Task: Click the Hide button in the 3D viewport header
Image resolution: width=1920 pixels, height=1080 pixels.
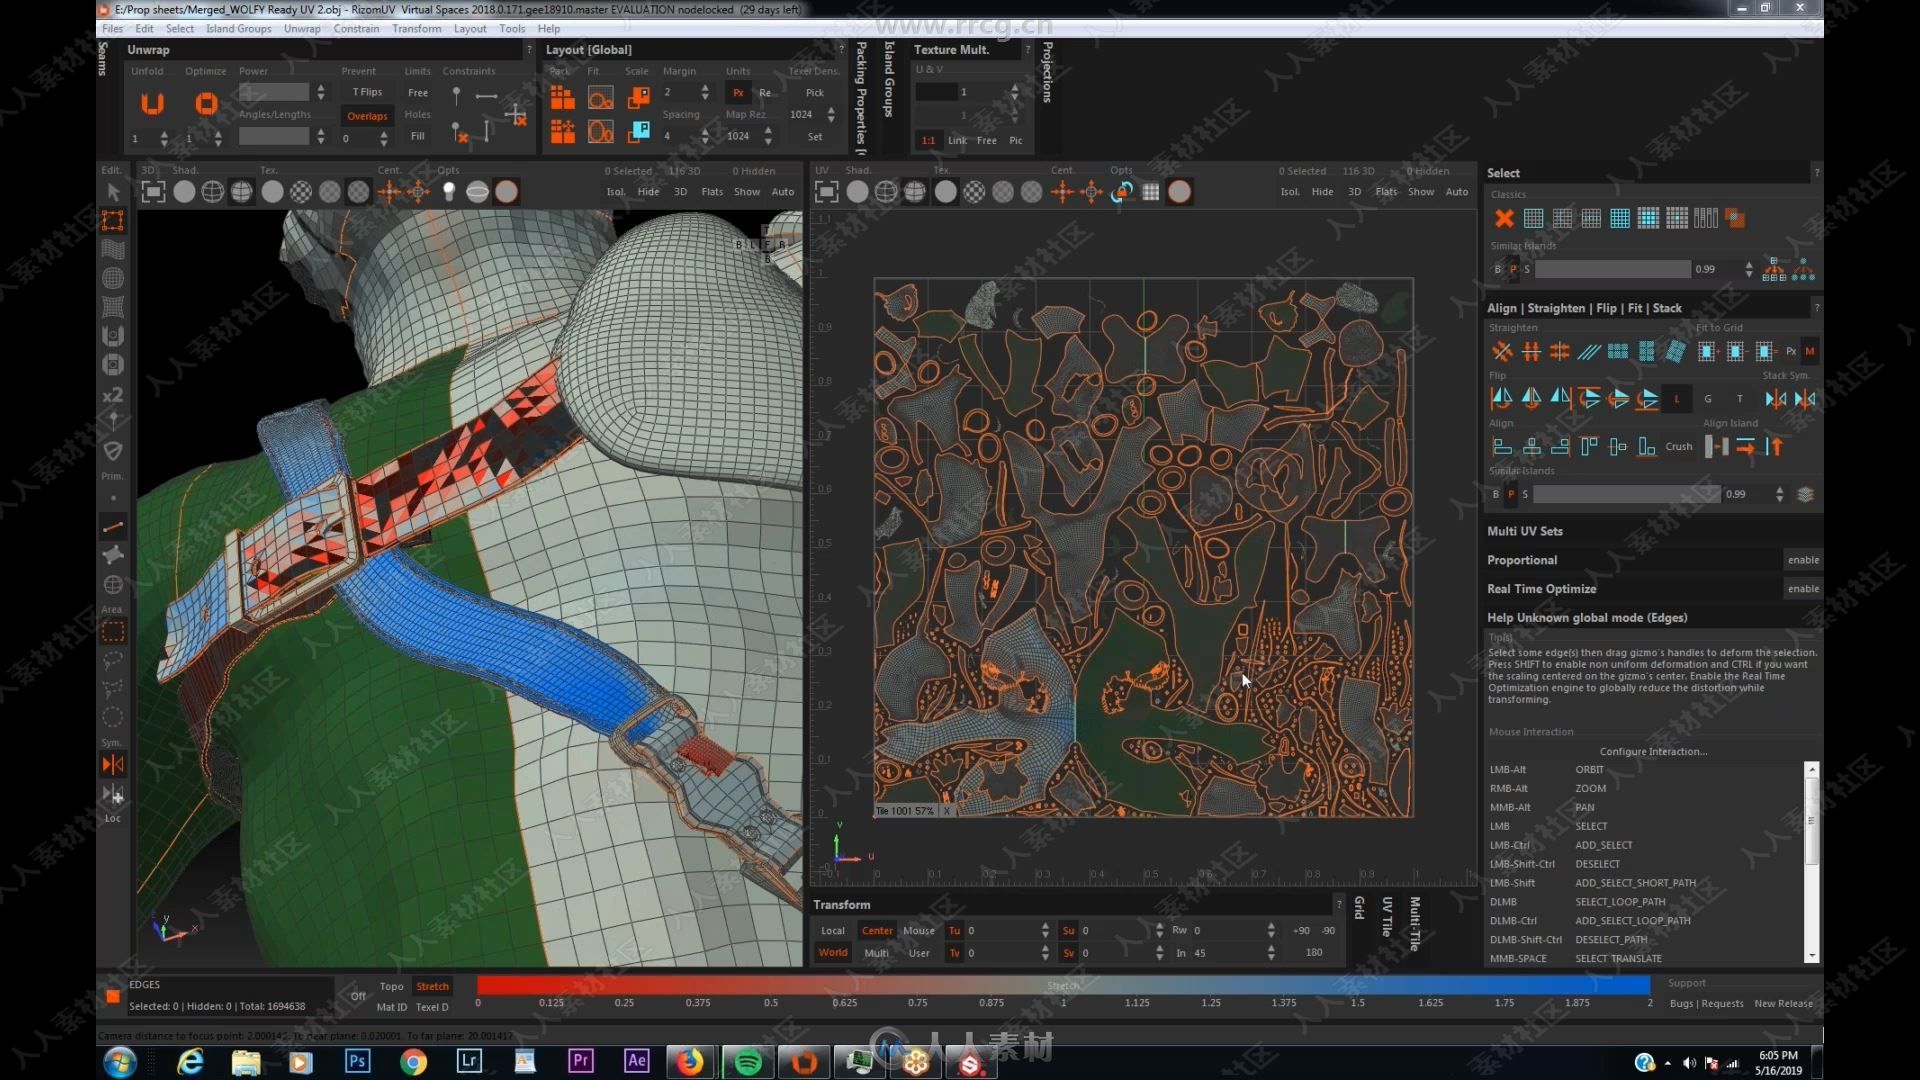Action: [x=649, y=192]
